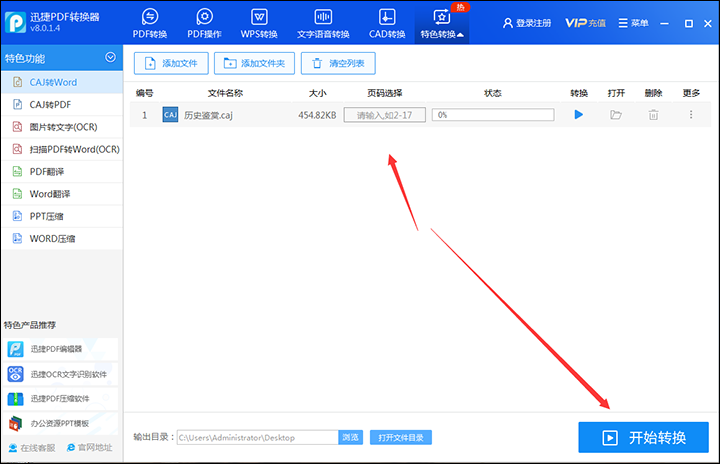Switch to WPS转换 tab
Viewport: 720px width, 464px height.
(259, 23)
